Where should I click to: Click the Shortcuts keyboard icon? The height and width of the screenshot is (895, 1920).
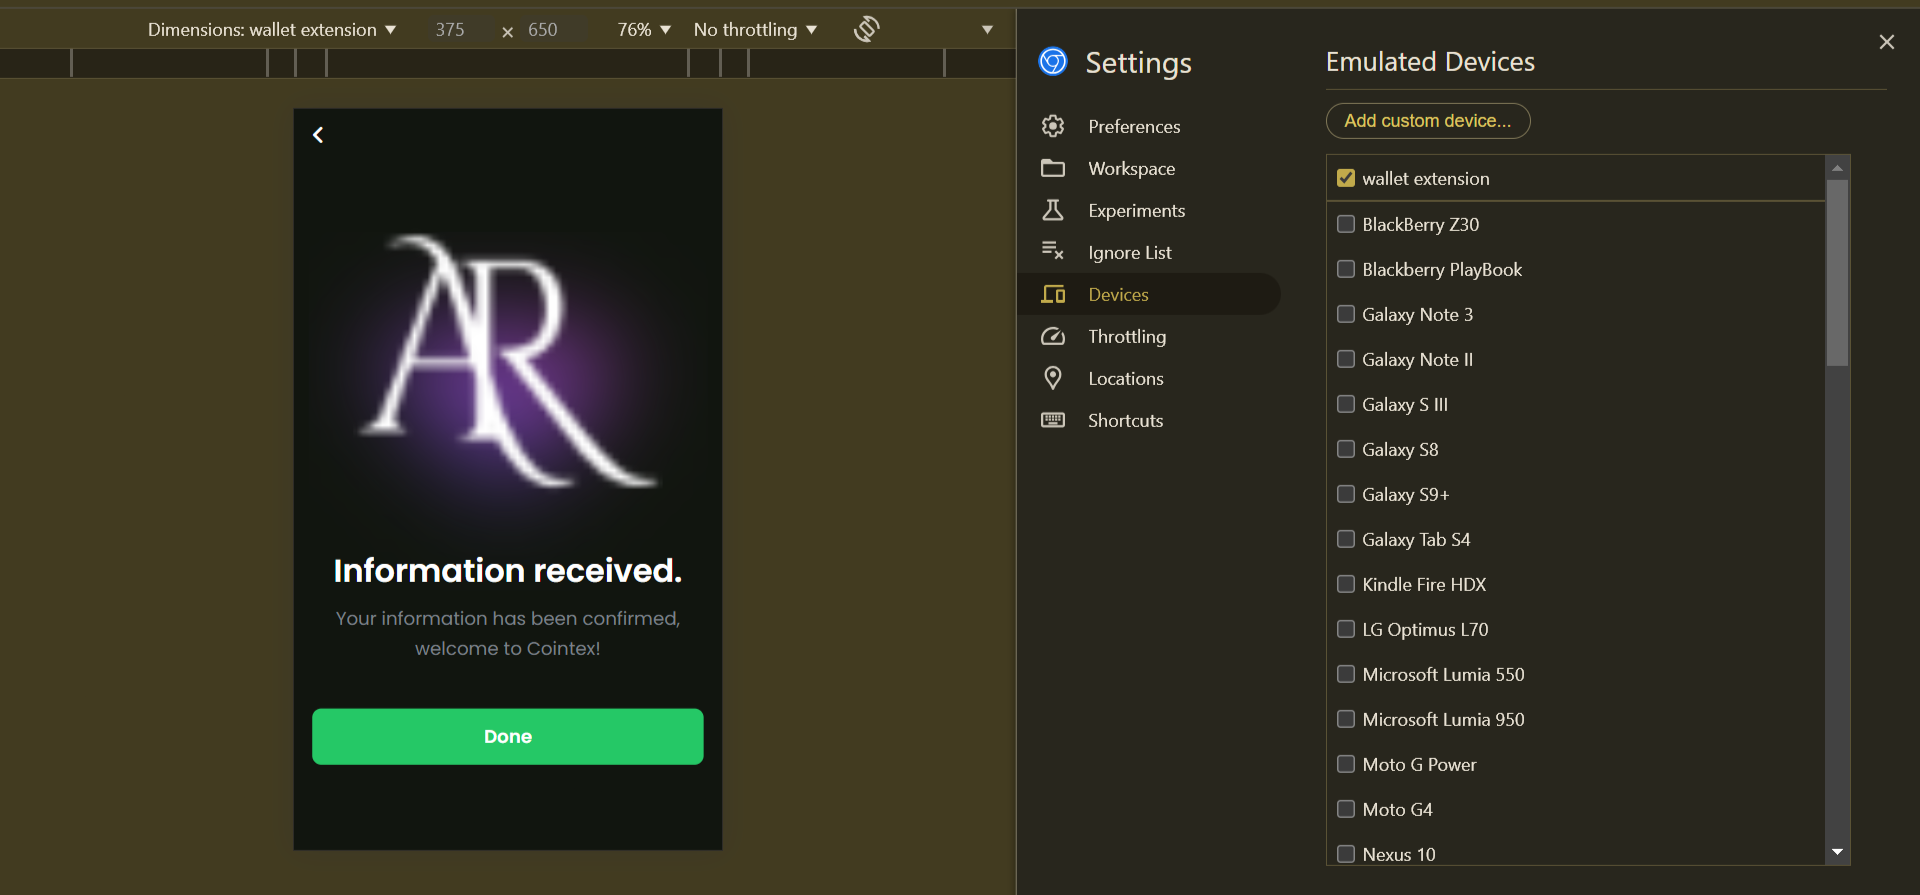coord(1053,420)
